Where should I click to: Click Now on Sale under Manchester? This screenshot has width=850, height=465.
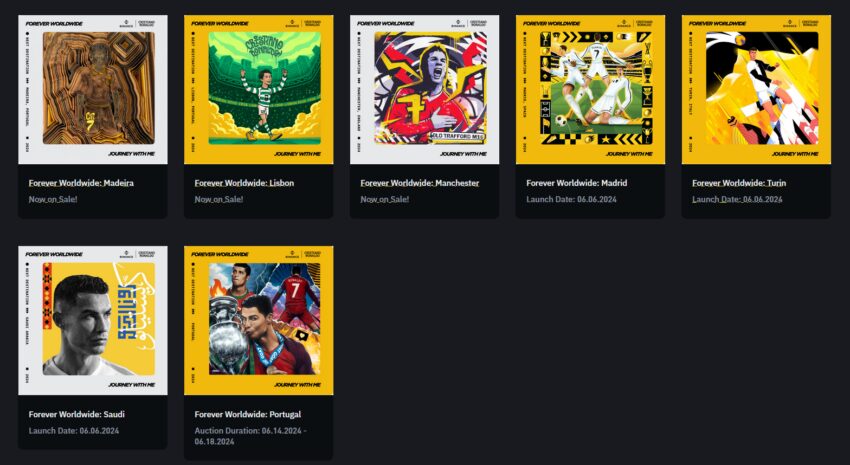coord(385,199)
